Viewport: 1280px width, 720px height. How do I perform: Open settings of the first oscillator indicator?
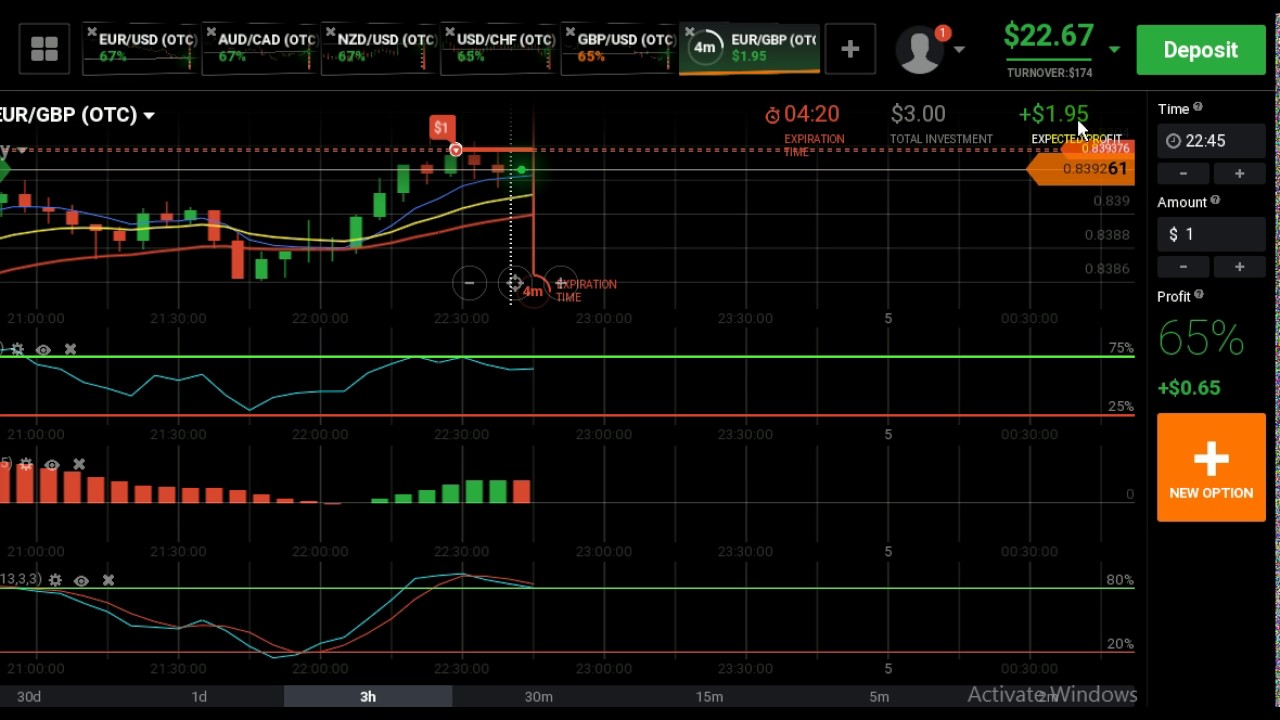[x=17, y=350]
